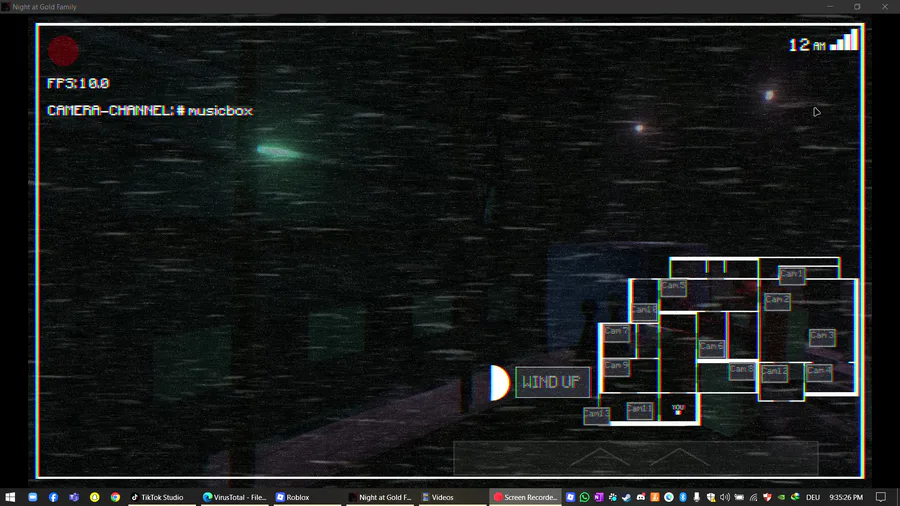Image resolution: width=900 pixels, height=506 pixels.
Task: Switch to Night at Gold Family taskbar window
Action: coord(381,497)
